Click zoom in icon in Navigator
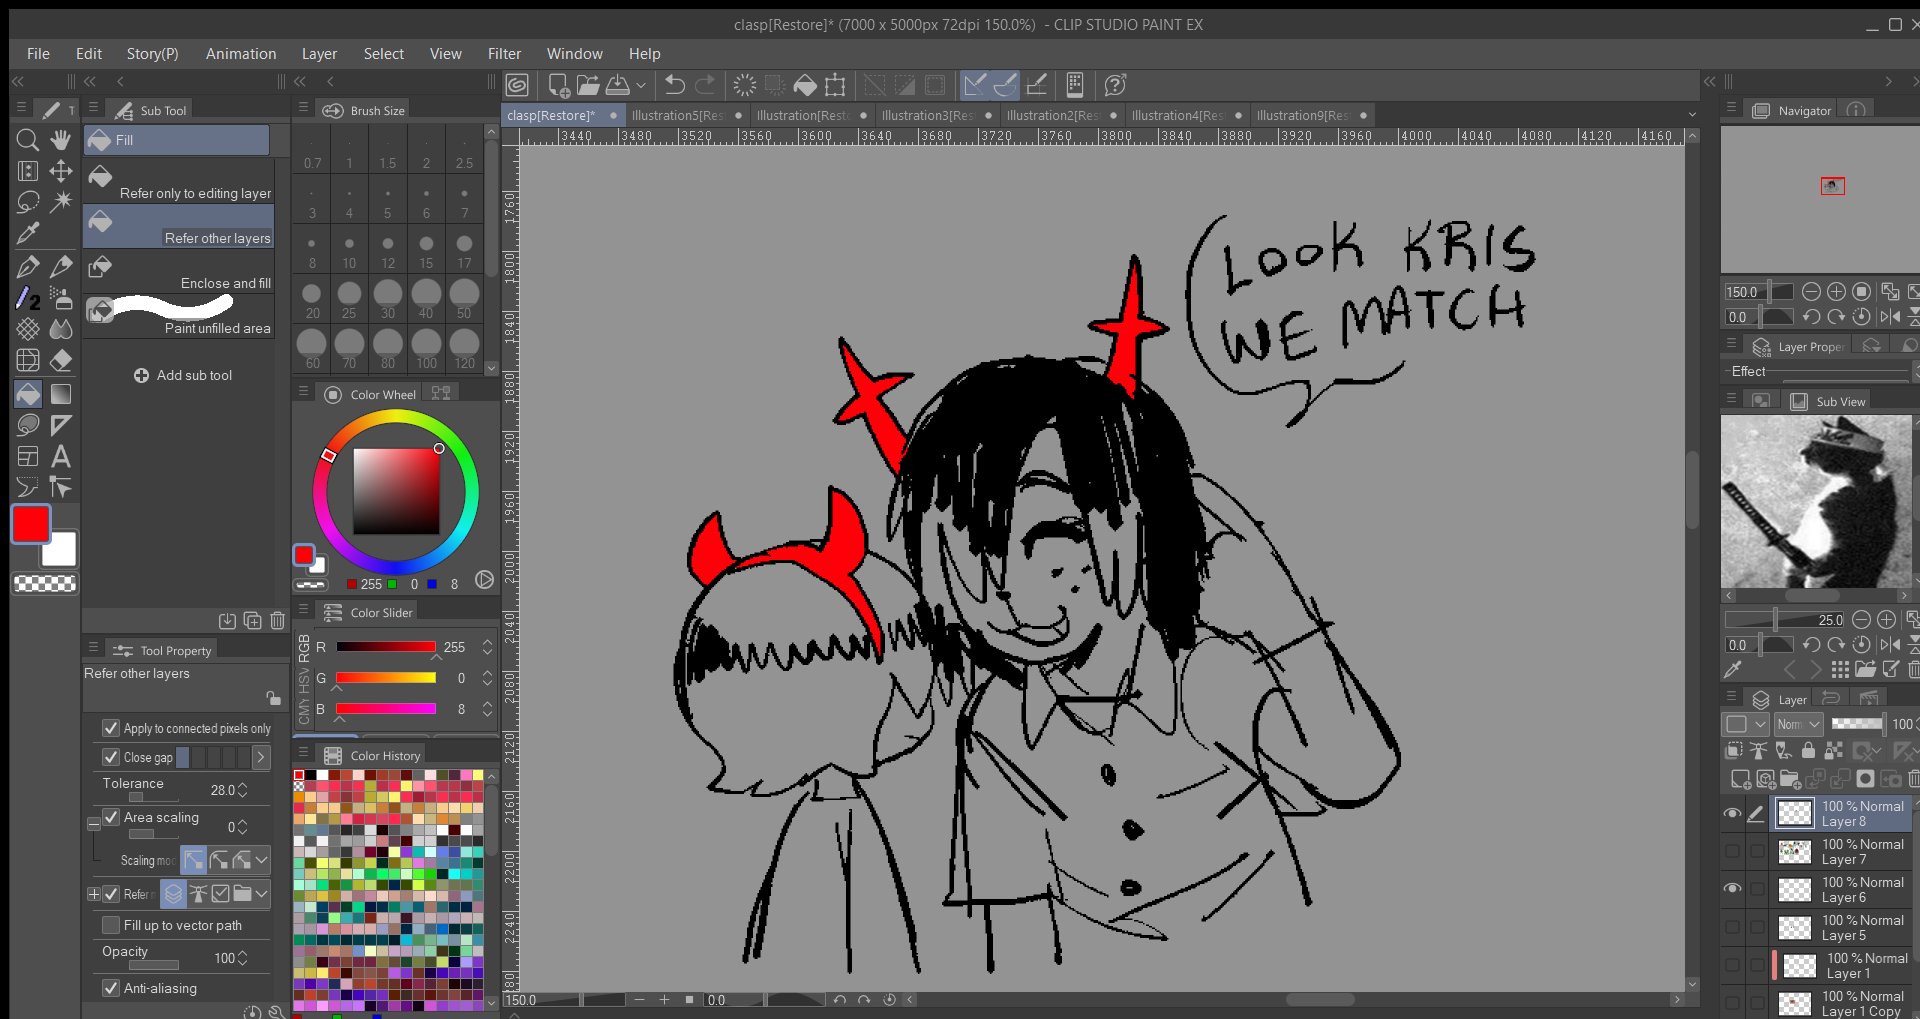The image size is (1920, 1019). point(1836,292)
